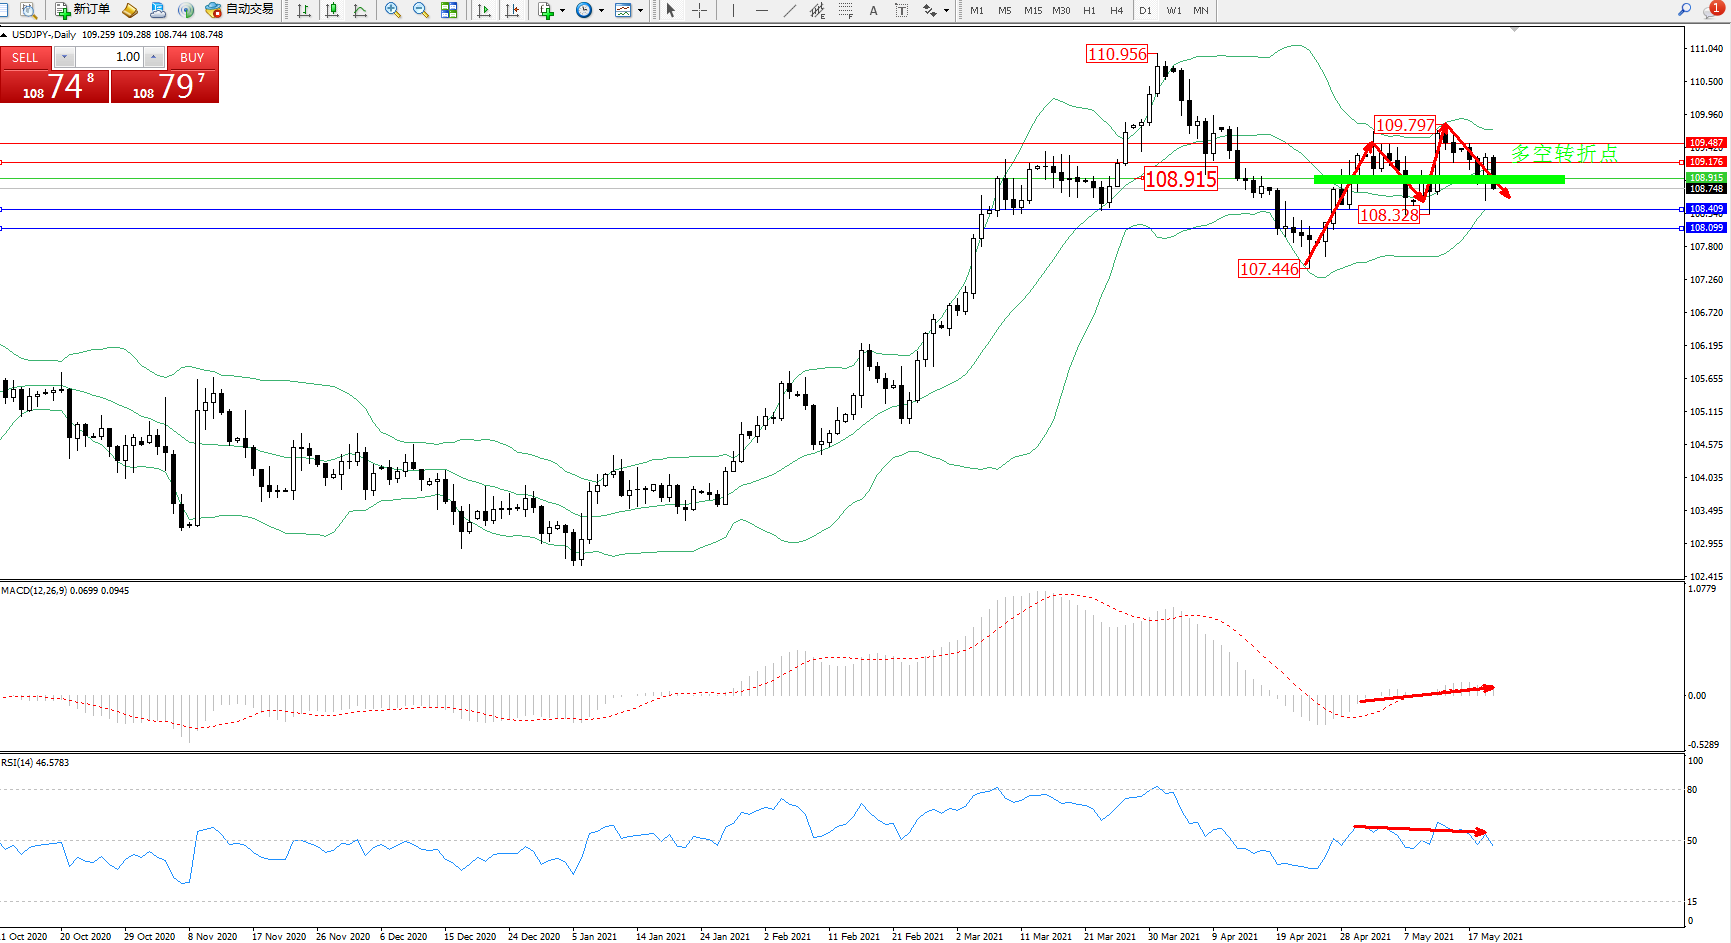Expand the periodicity clock dropdown
The width and height of the screenshot is (1731, 943).
click(601, 11)
